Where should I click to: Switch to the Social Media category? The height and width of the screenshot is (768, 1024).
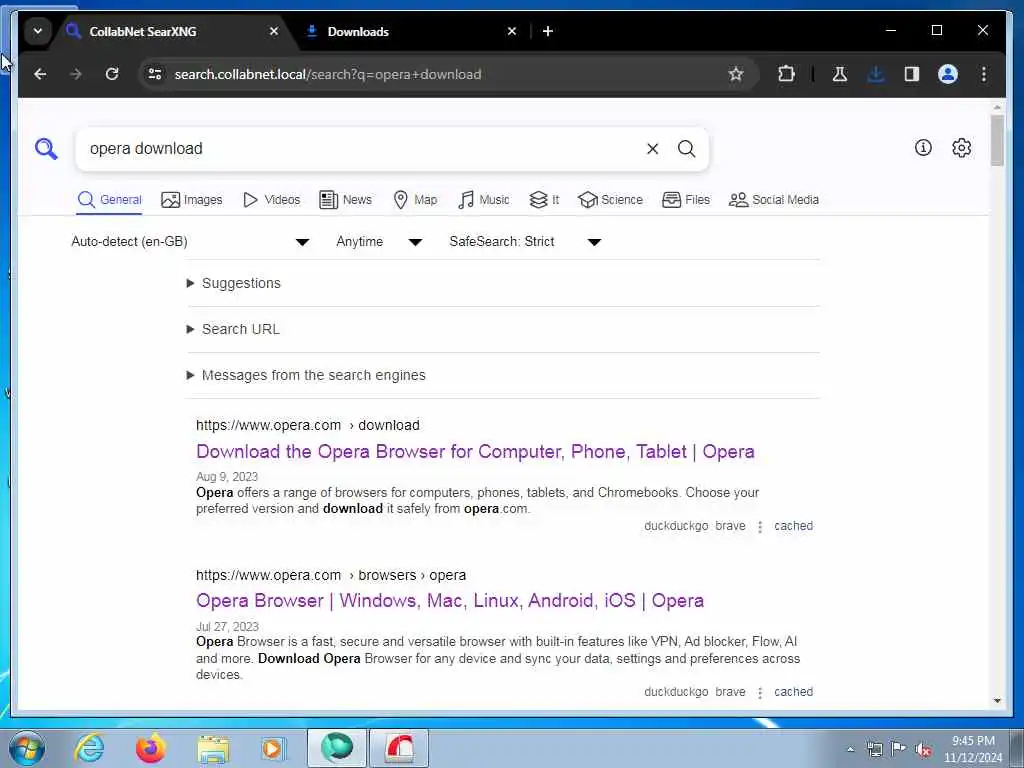774,200
